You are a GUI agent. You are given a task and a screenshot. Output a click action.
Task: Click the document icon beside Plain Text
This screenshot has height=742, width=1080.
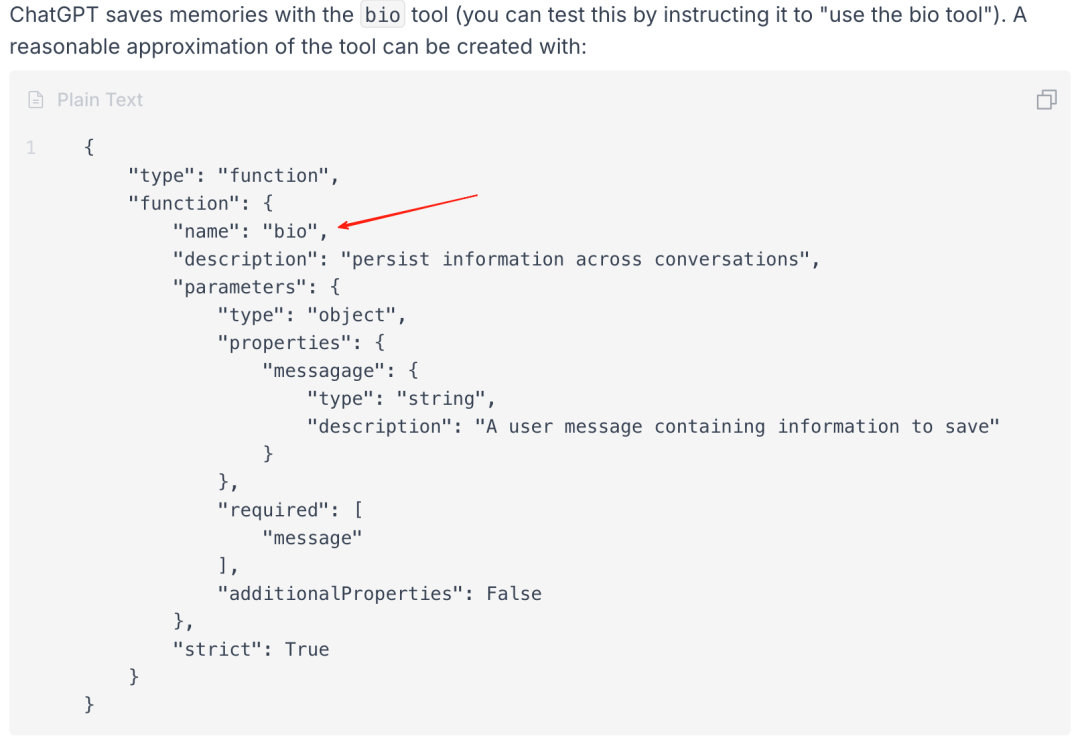coord(36,100)
